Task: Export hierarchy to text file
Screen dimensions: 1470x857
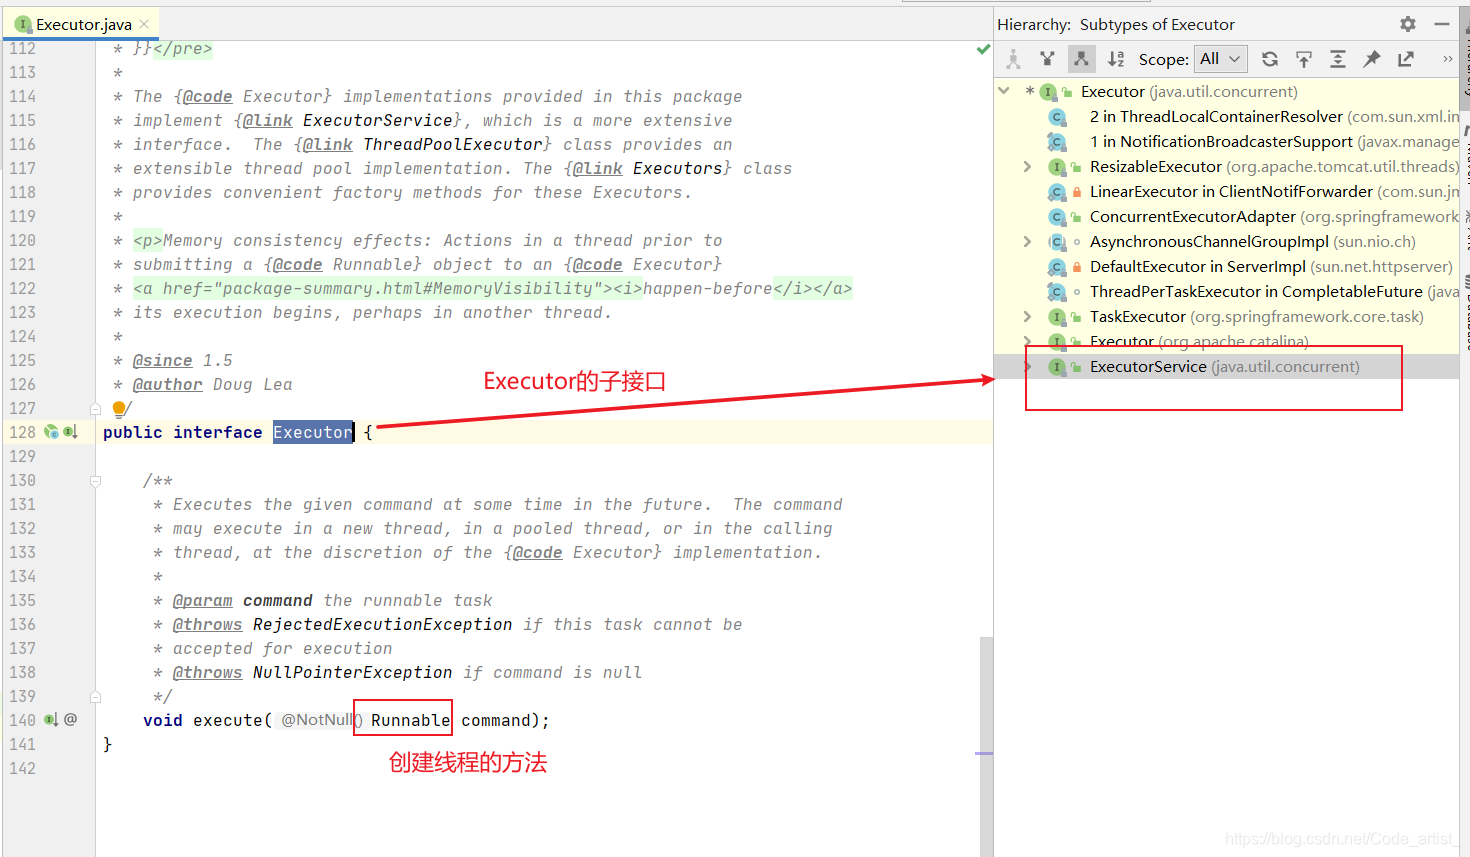Action: 1406,59
